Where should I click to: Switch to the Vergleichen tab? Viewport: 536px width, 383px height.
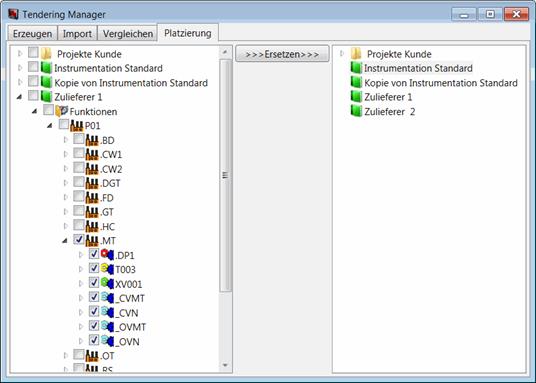(x=128, y=34)
